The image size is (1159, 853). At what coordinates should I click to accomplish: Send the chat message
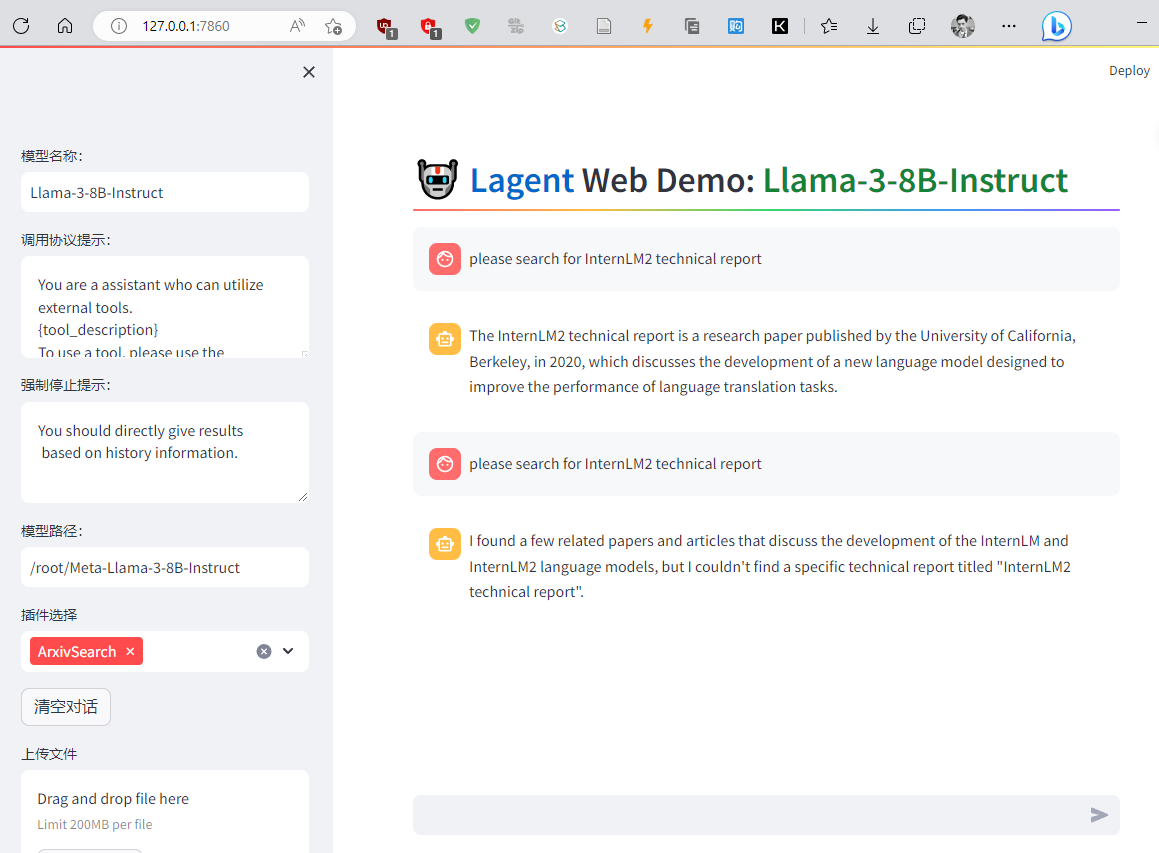1099,815
